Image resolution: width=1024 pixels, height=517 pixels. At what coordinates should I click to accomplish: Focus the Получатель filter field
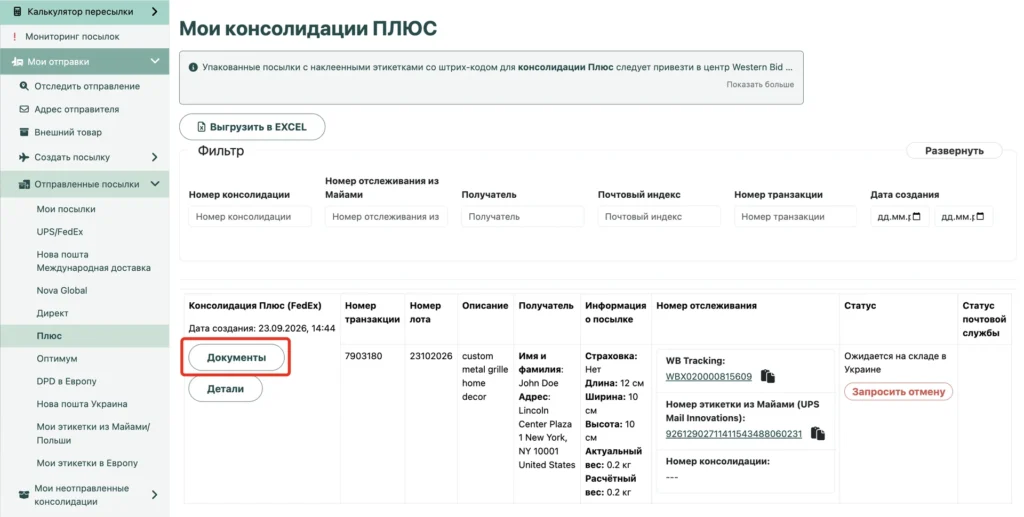(522, 217)
